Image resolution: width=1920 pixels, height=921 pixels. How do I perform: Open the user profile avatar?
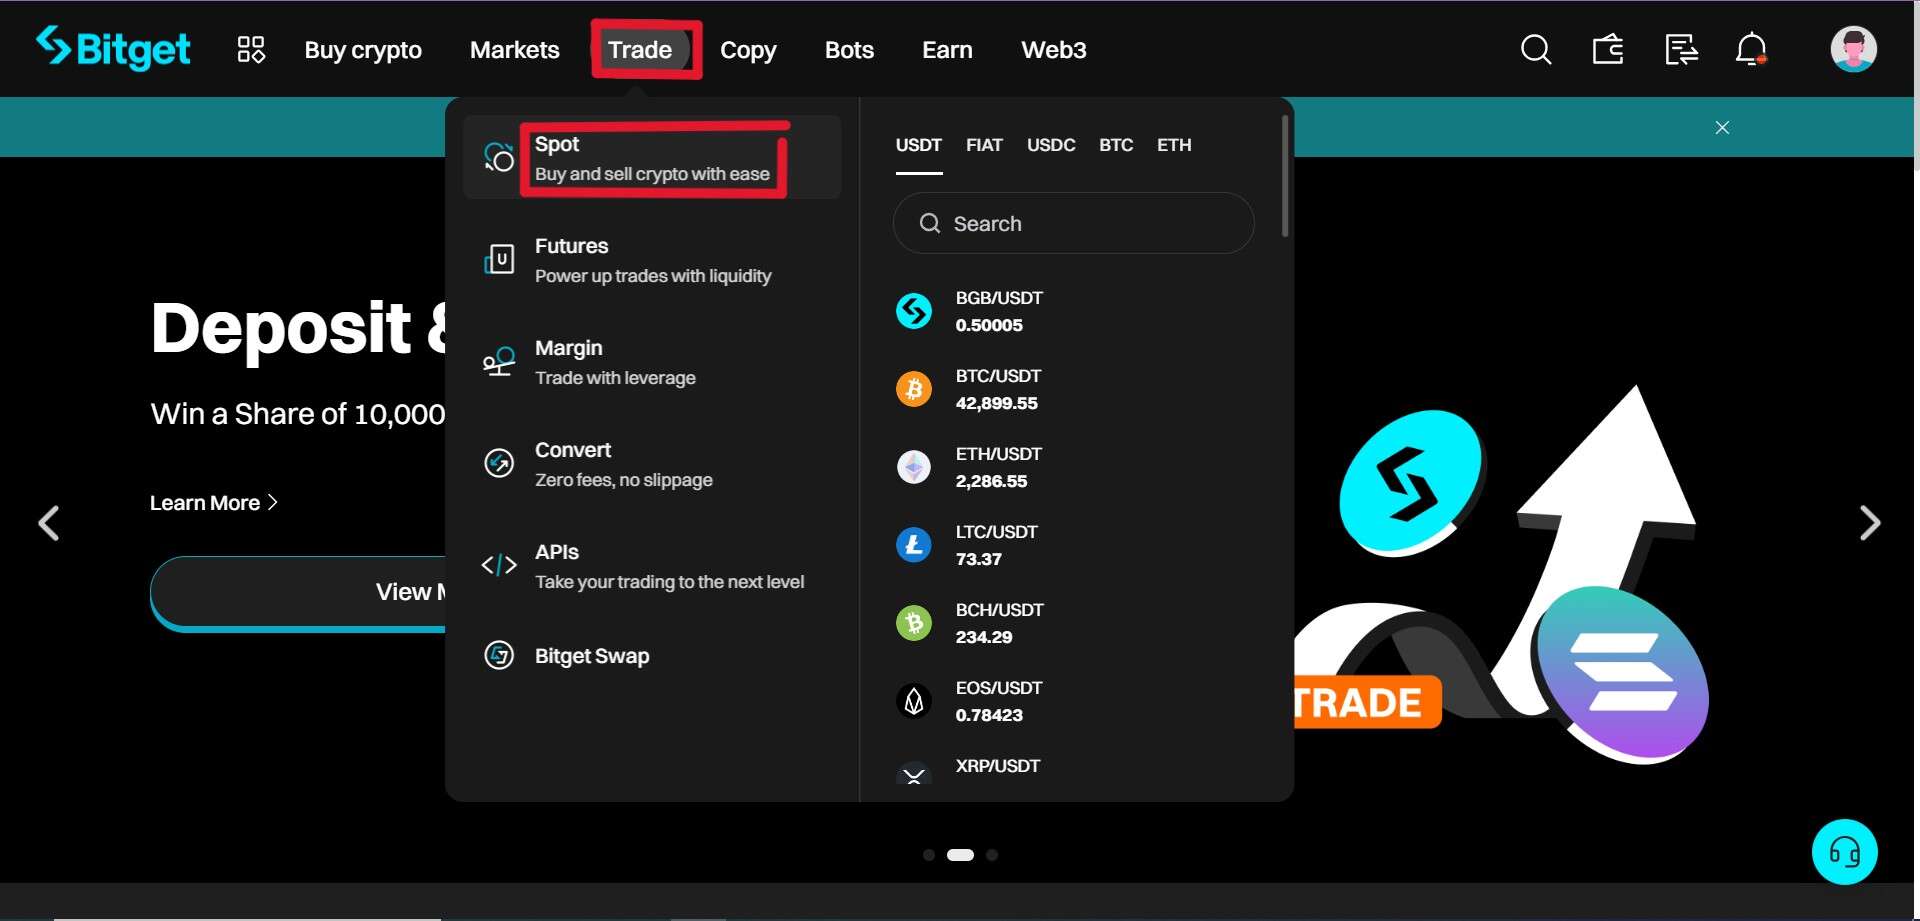[x=1853, y=49]
